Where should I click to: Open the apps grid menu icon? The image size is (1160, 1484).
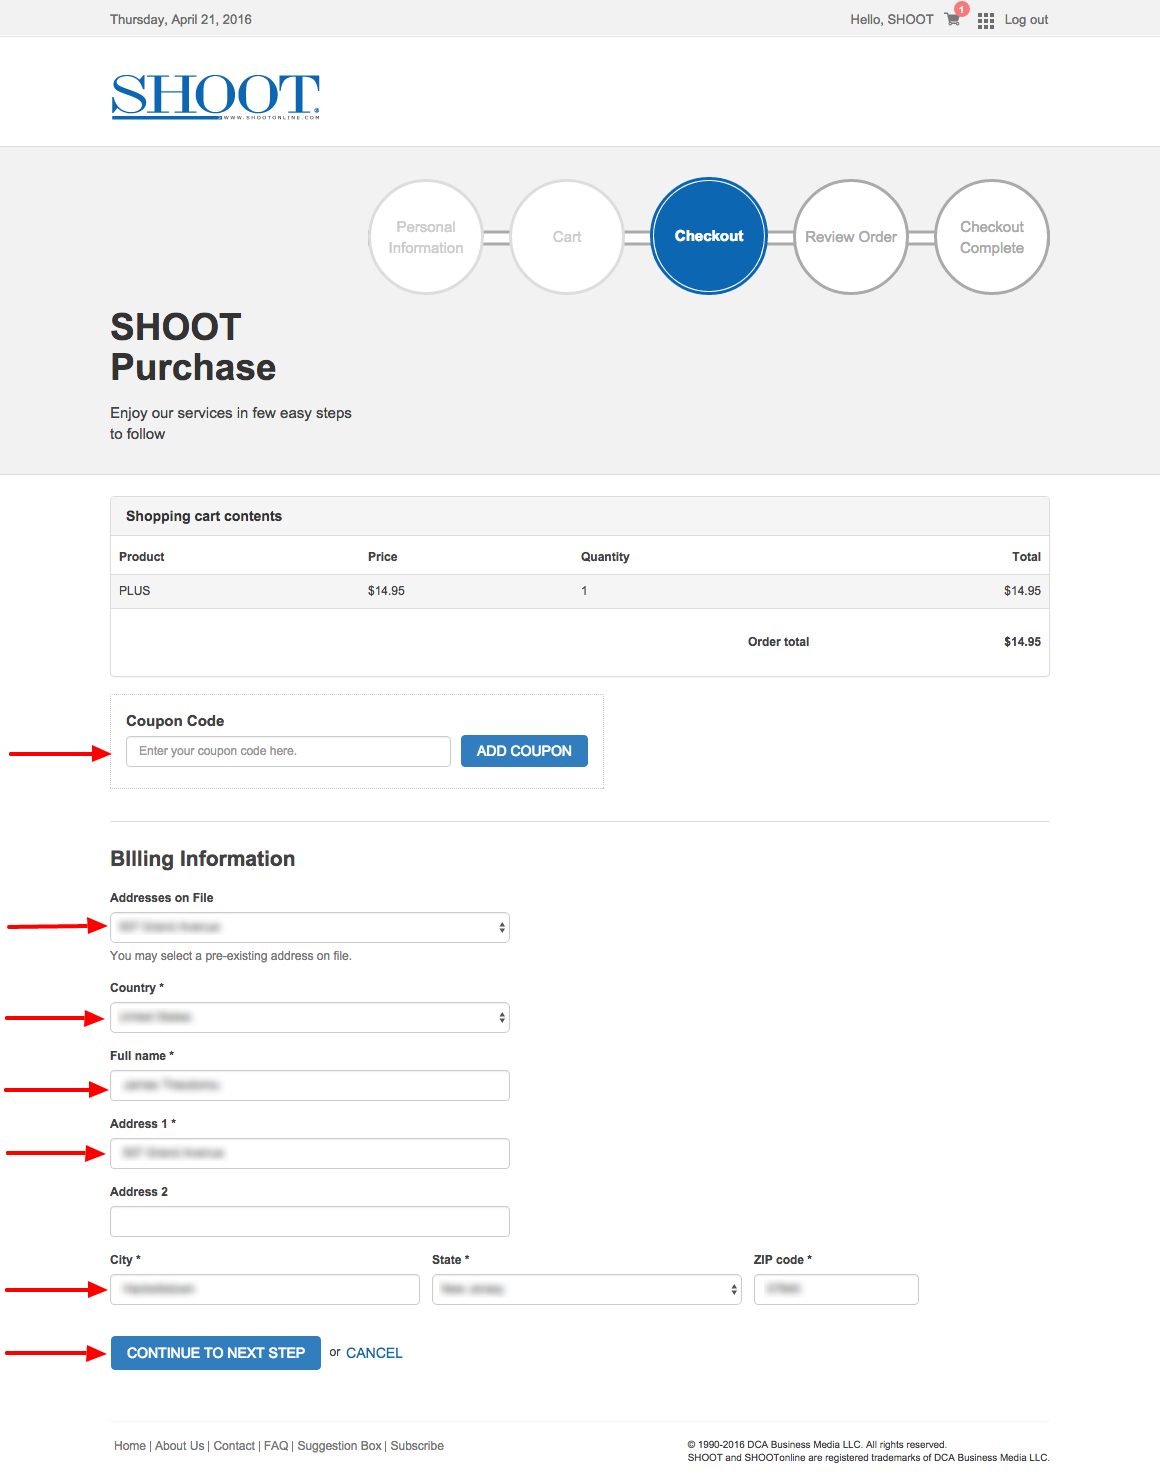(x=986, y=20)
